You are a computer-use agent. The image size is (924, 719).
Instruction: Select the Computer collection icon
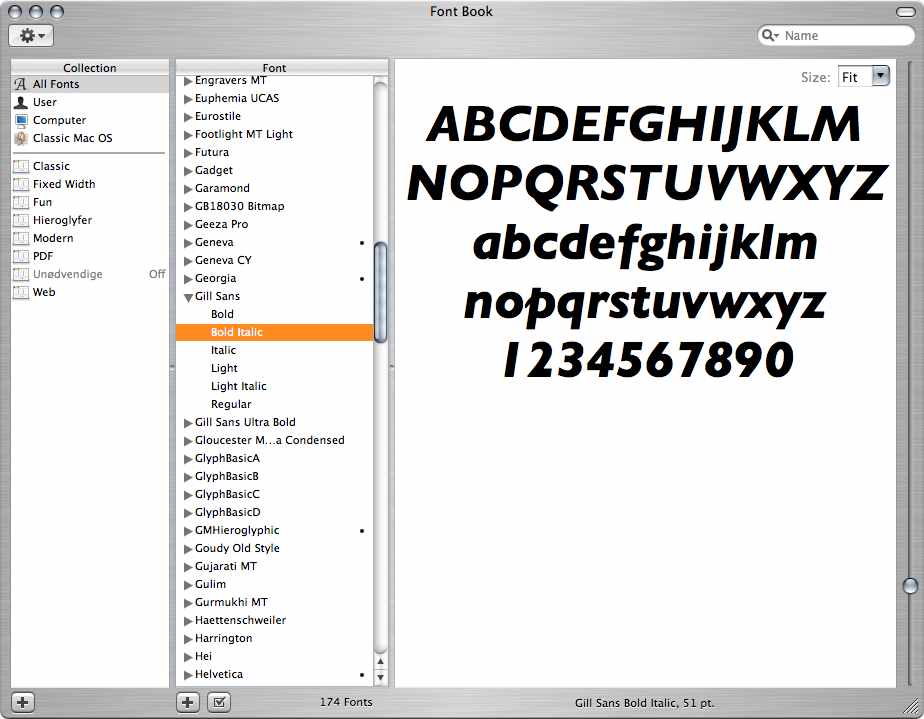click(x=21, y=120)
